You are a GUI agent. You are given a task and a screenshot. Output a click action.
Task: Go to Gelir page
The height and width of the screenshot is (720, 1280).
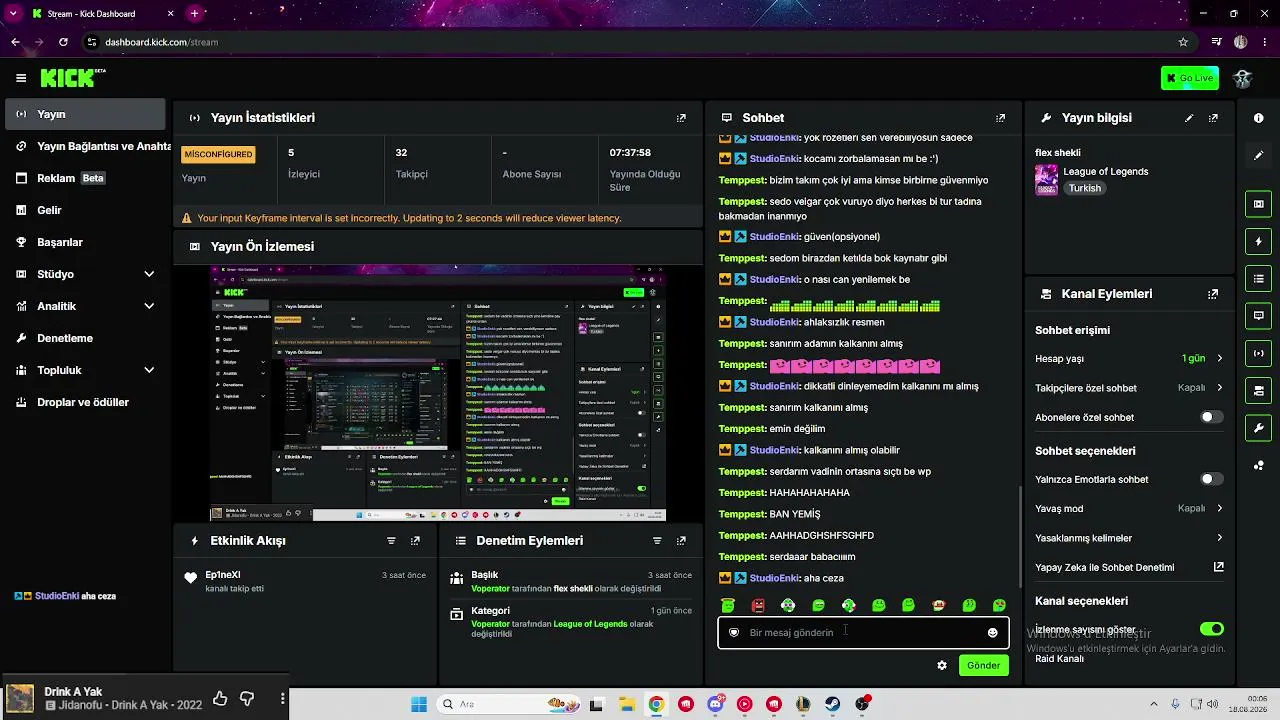point(85,210)
